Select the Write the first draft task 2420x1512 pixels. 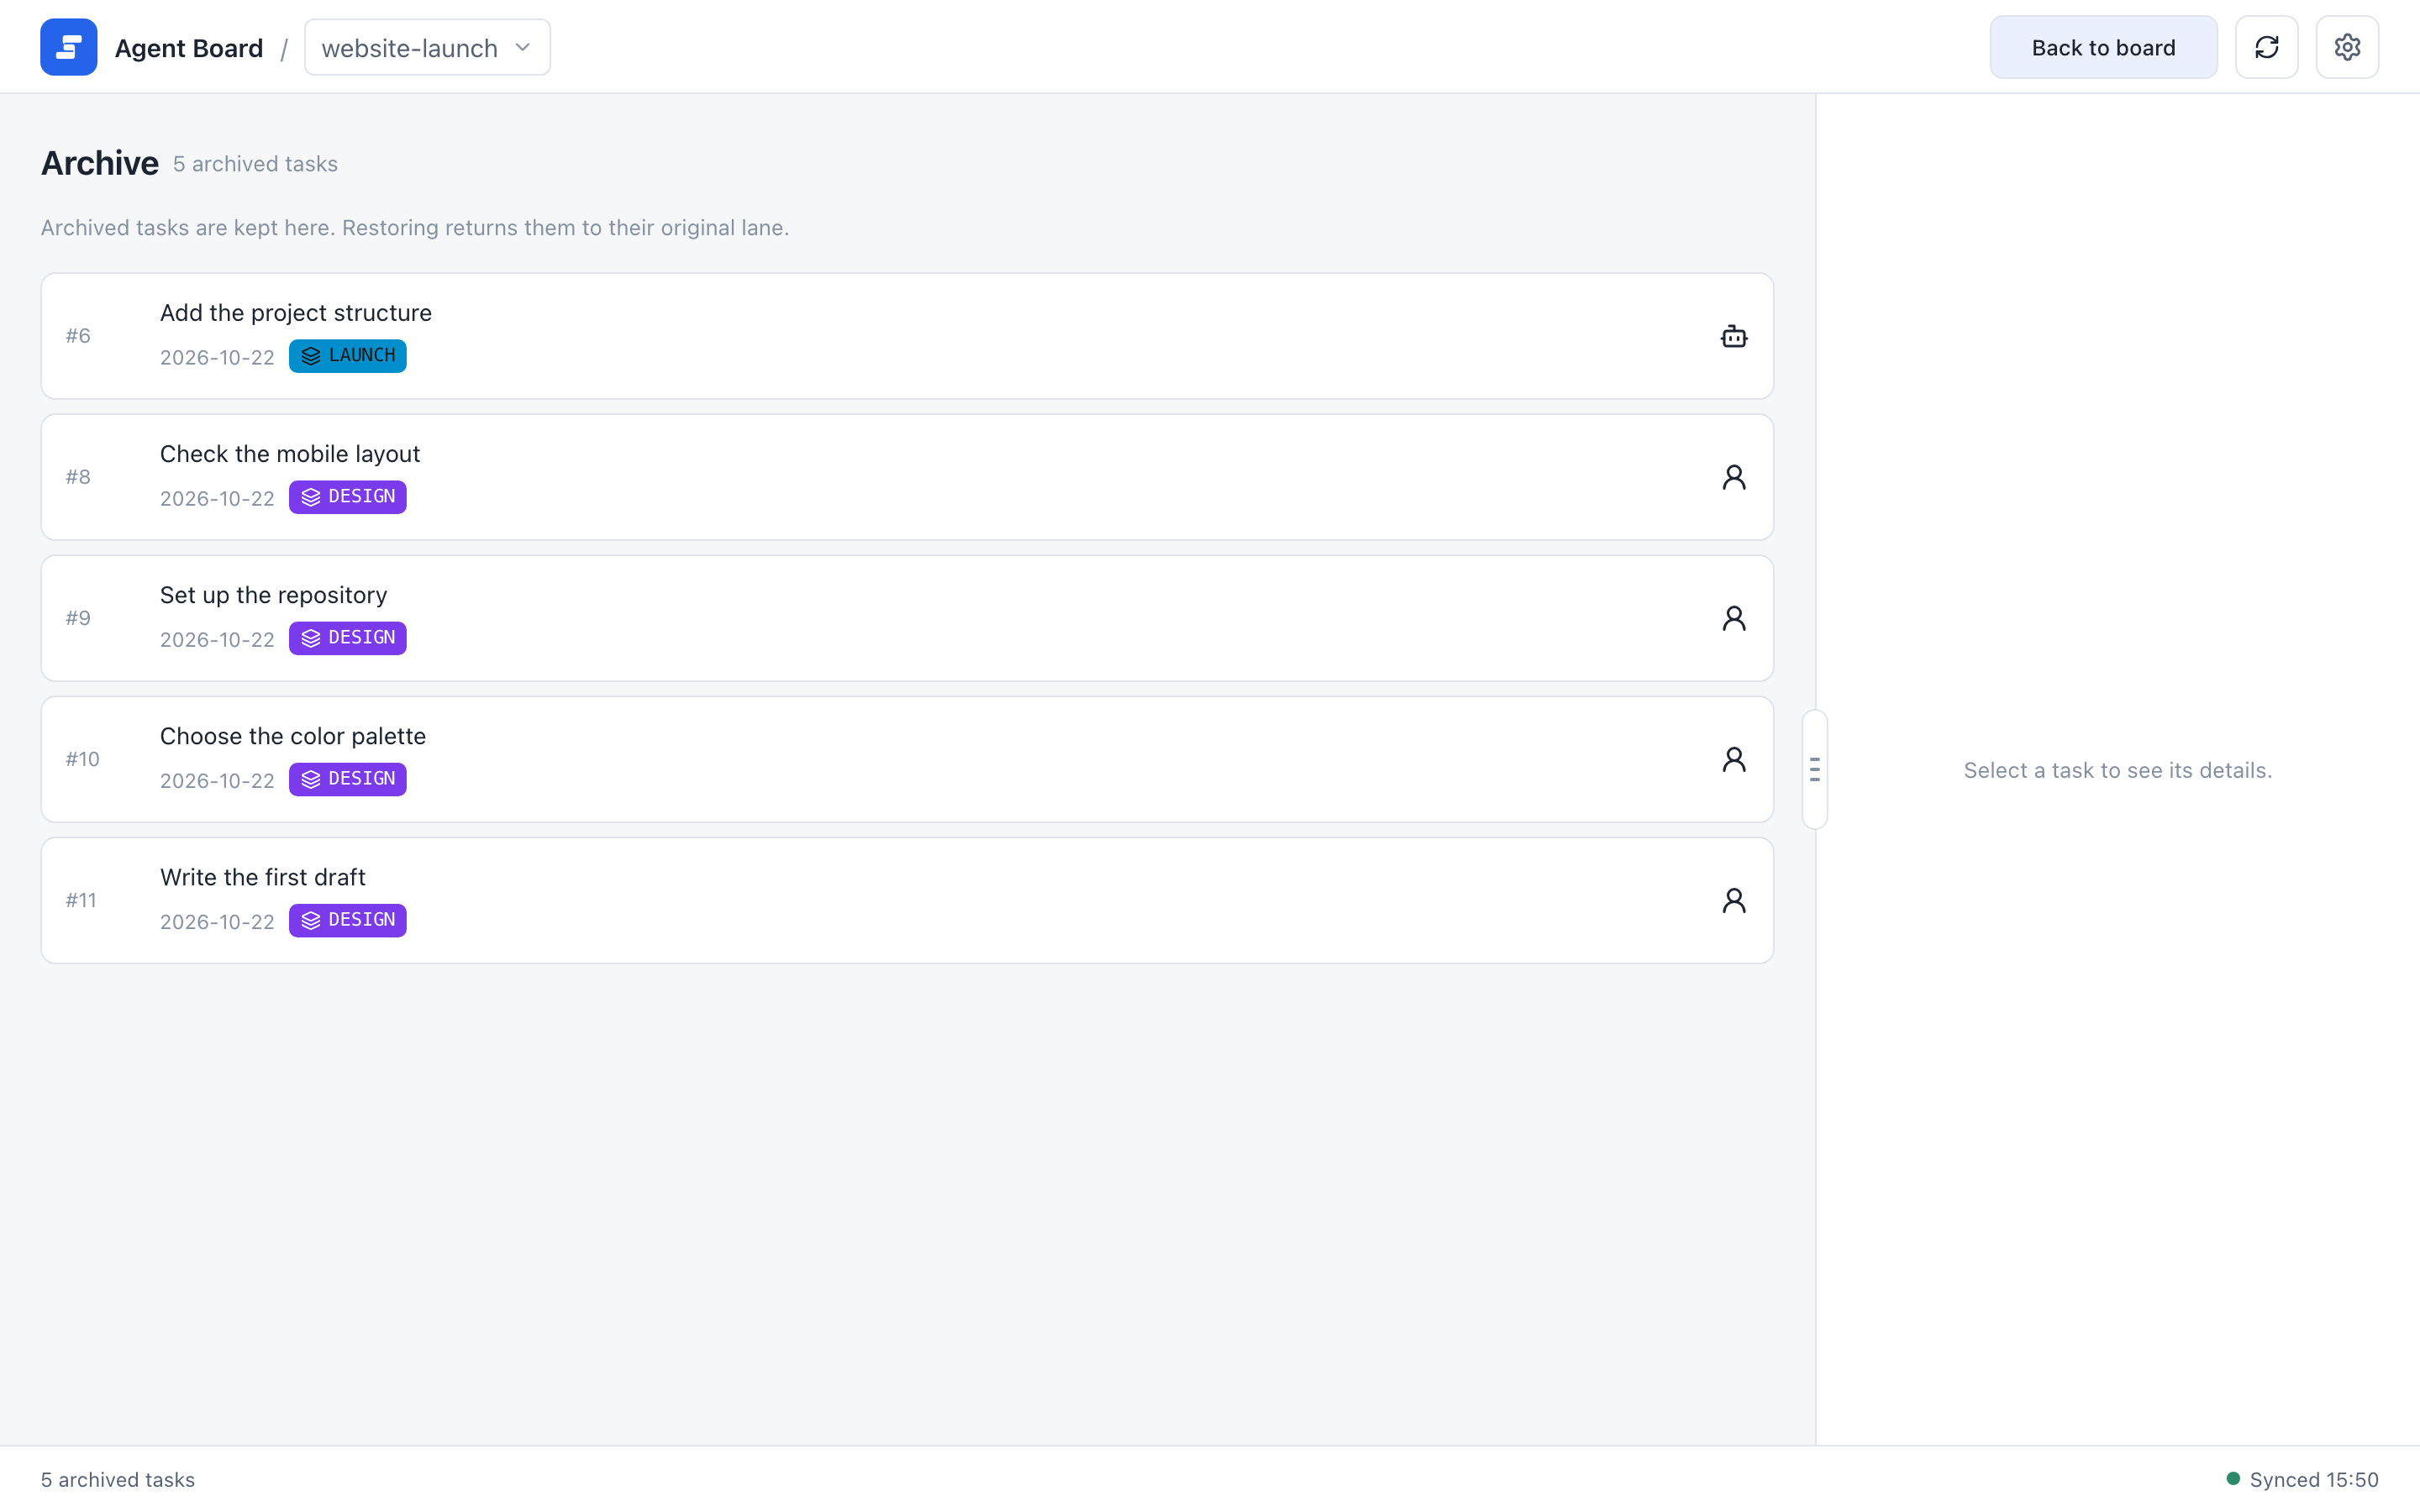point(907,900)
